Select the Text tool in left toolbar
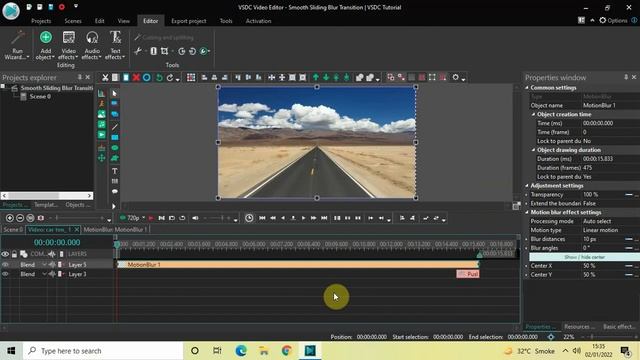The height and width of the screenshot is (360, 640). coord(115,171)
